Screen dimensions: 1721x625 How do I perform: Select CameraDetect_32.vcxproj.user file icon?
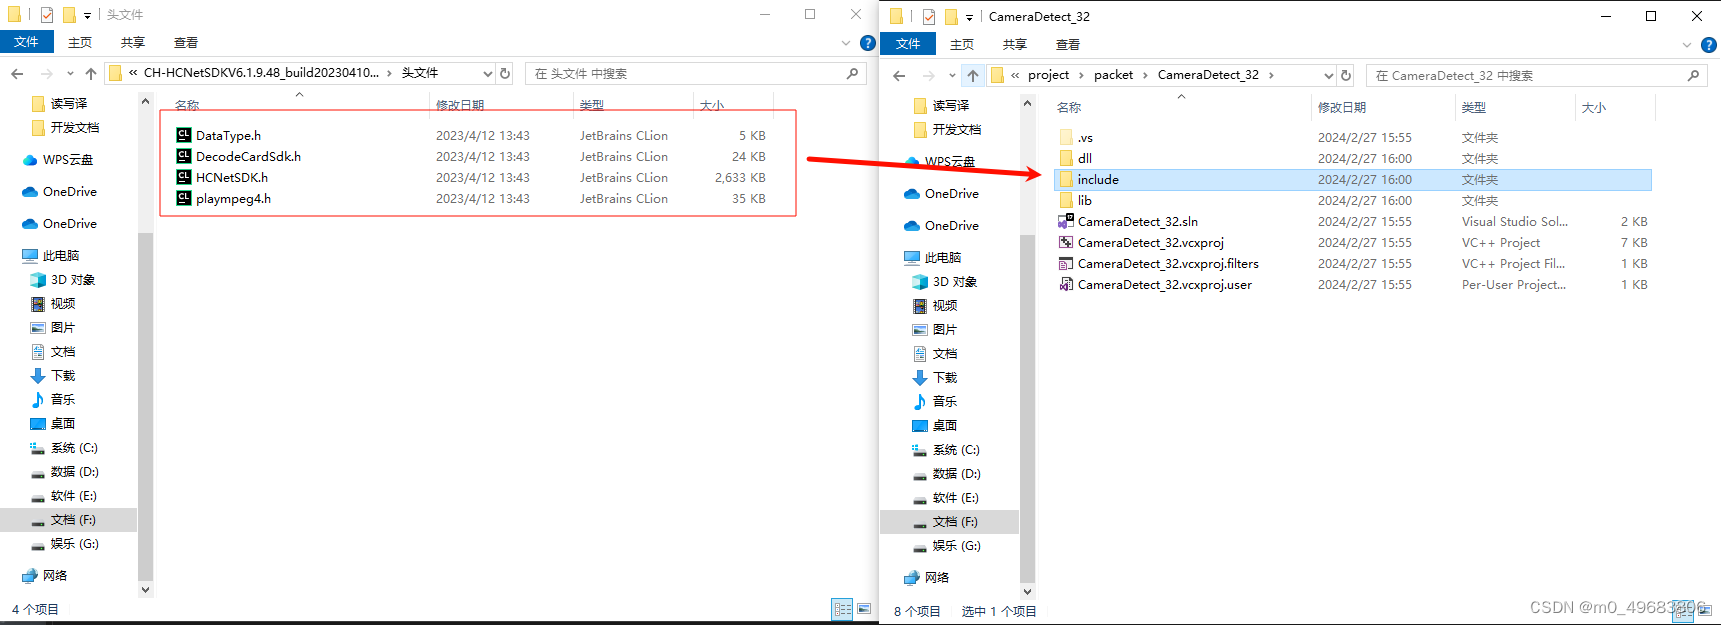(1066, 284)
